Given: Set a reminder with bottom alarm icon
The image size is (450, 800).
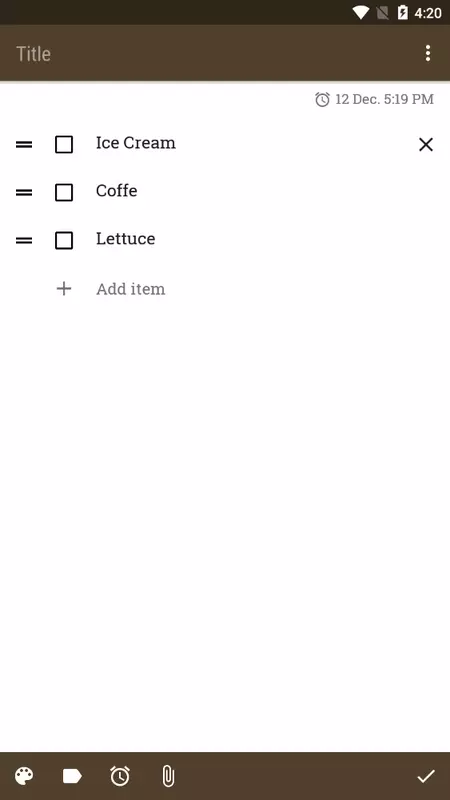Looking at the screenshot, I should 120,776.
